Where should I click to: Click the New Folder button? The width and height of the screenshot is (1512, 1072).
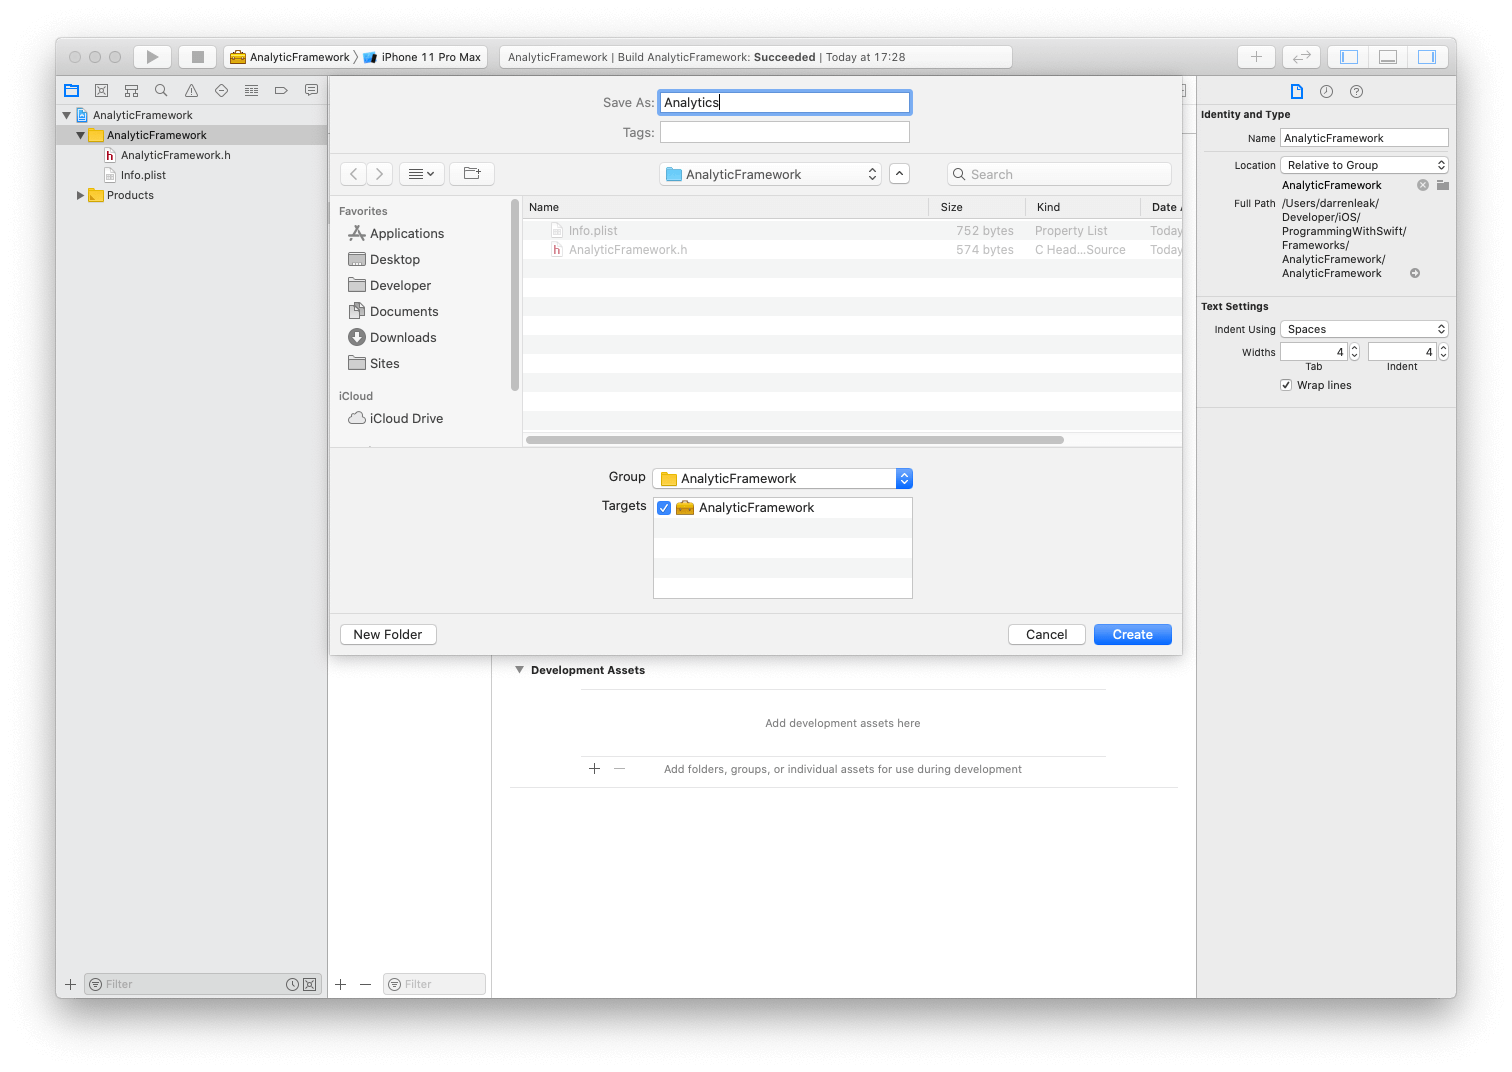(388, 634)
